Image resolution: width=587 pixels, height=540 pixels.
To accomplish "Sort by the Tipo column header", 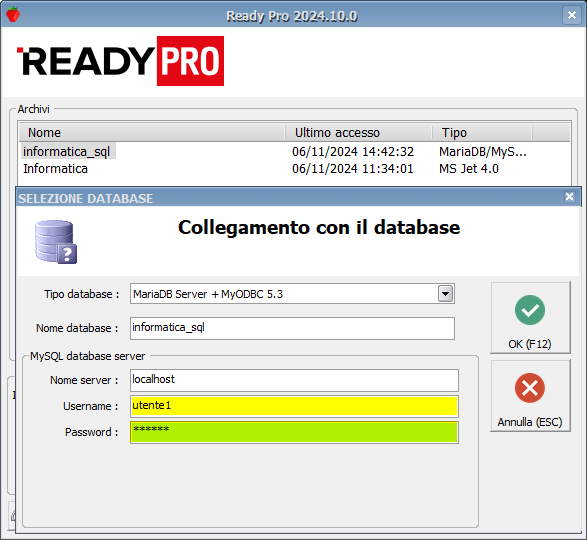I will (x=482, y=133).
